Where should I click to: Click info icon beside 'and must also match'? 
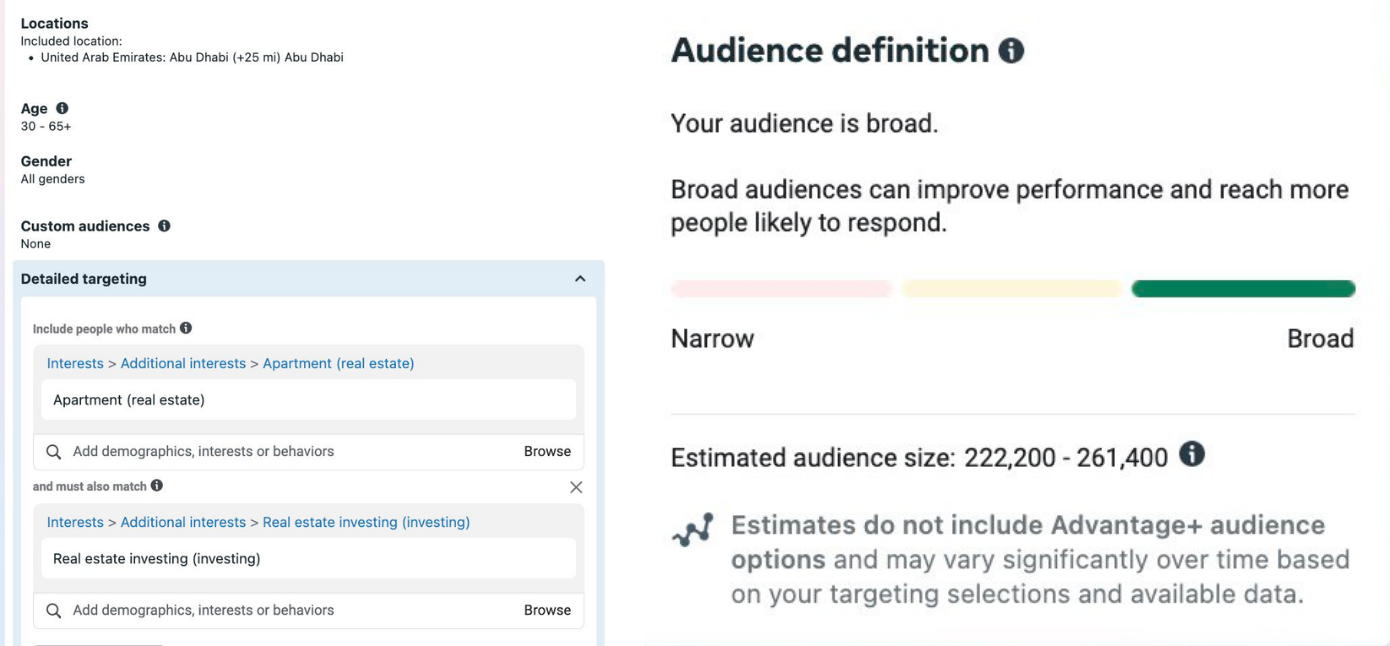[157, 486]
